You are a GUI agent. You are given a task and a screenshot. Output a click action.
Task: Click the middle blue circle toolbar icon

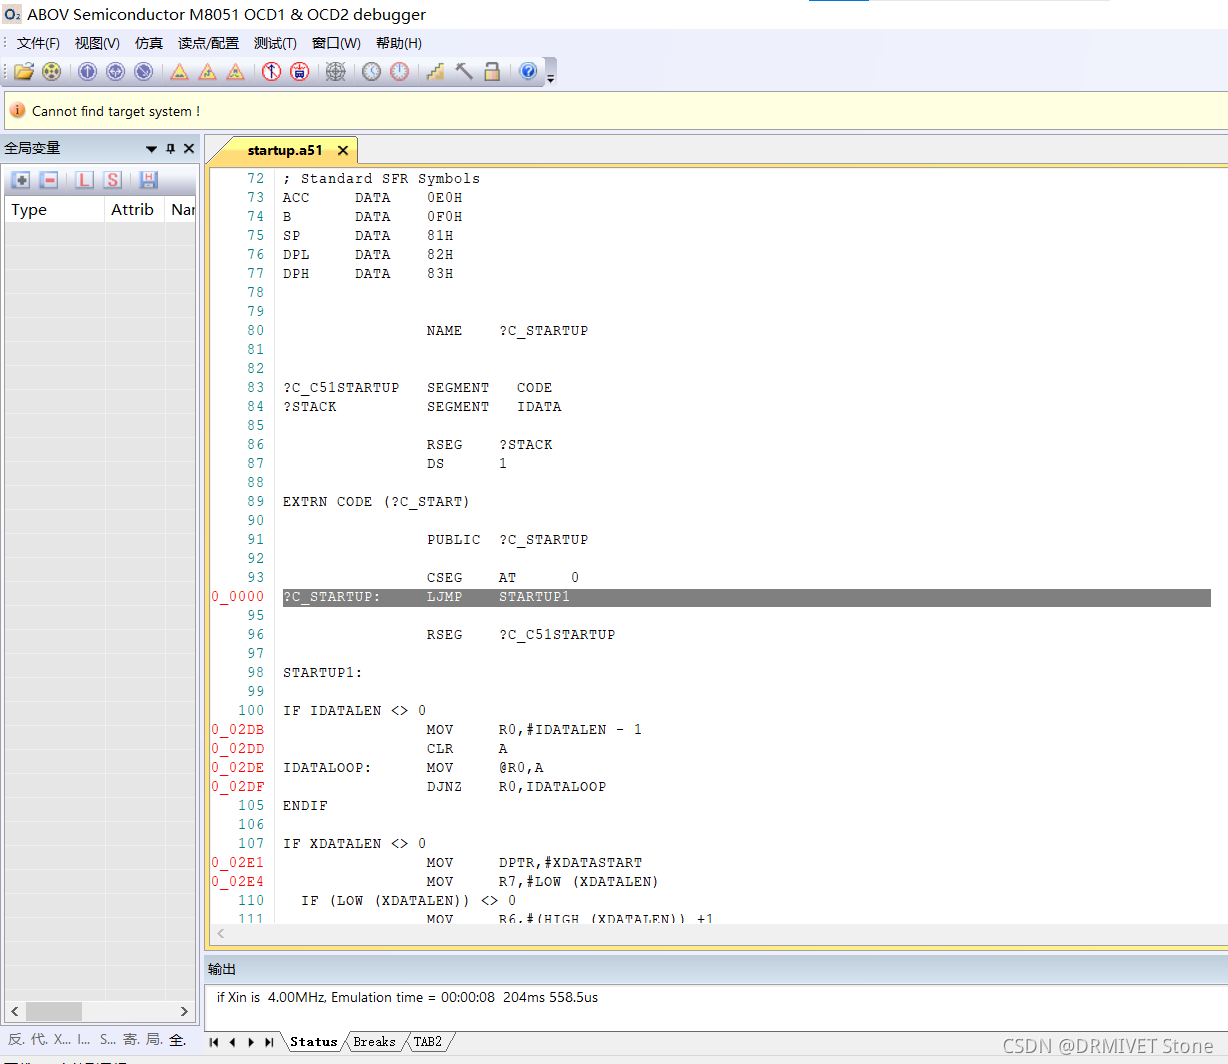(116, 72)
